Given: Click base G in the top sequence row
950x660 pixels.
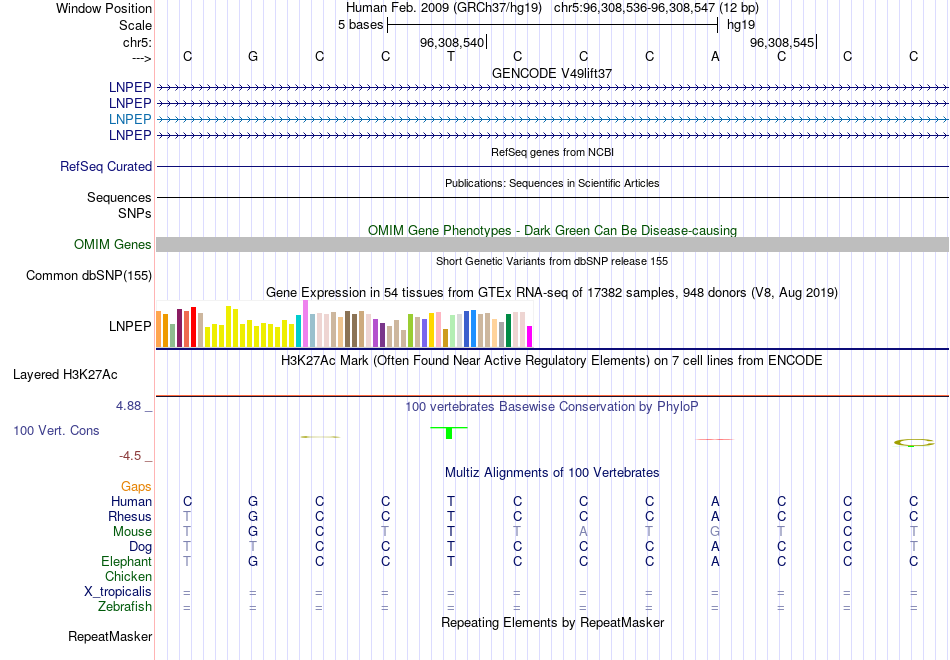Looking at the screenshot, I should pyautogui.click(x=253, y=56).
